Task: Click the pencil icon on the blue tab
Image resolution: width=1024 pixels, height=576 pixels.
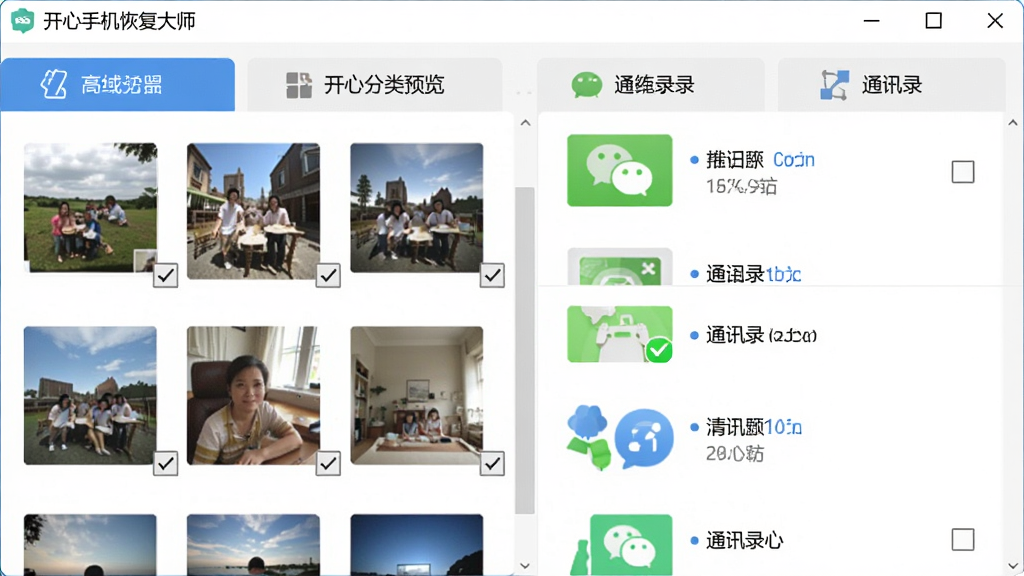Action: (x=54, y=85)
